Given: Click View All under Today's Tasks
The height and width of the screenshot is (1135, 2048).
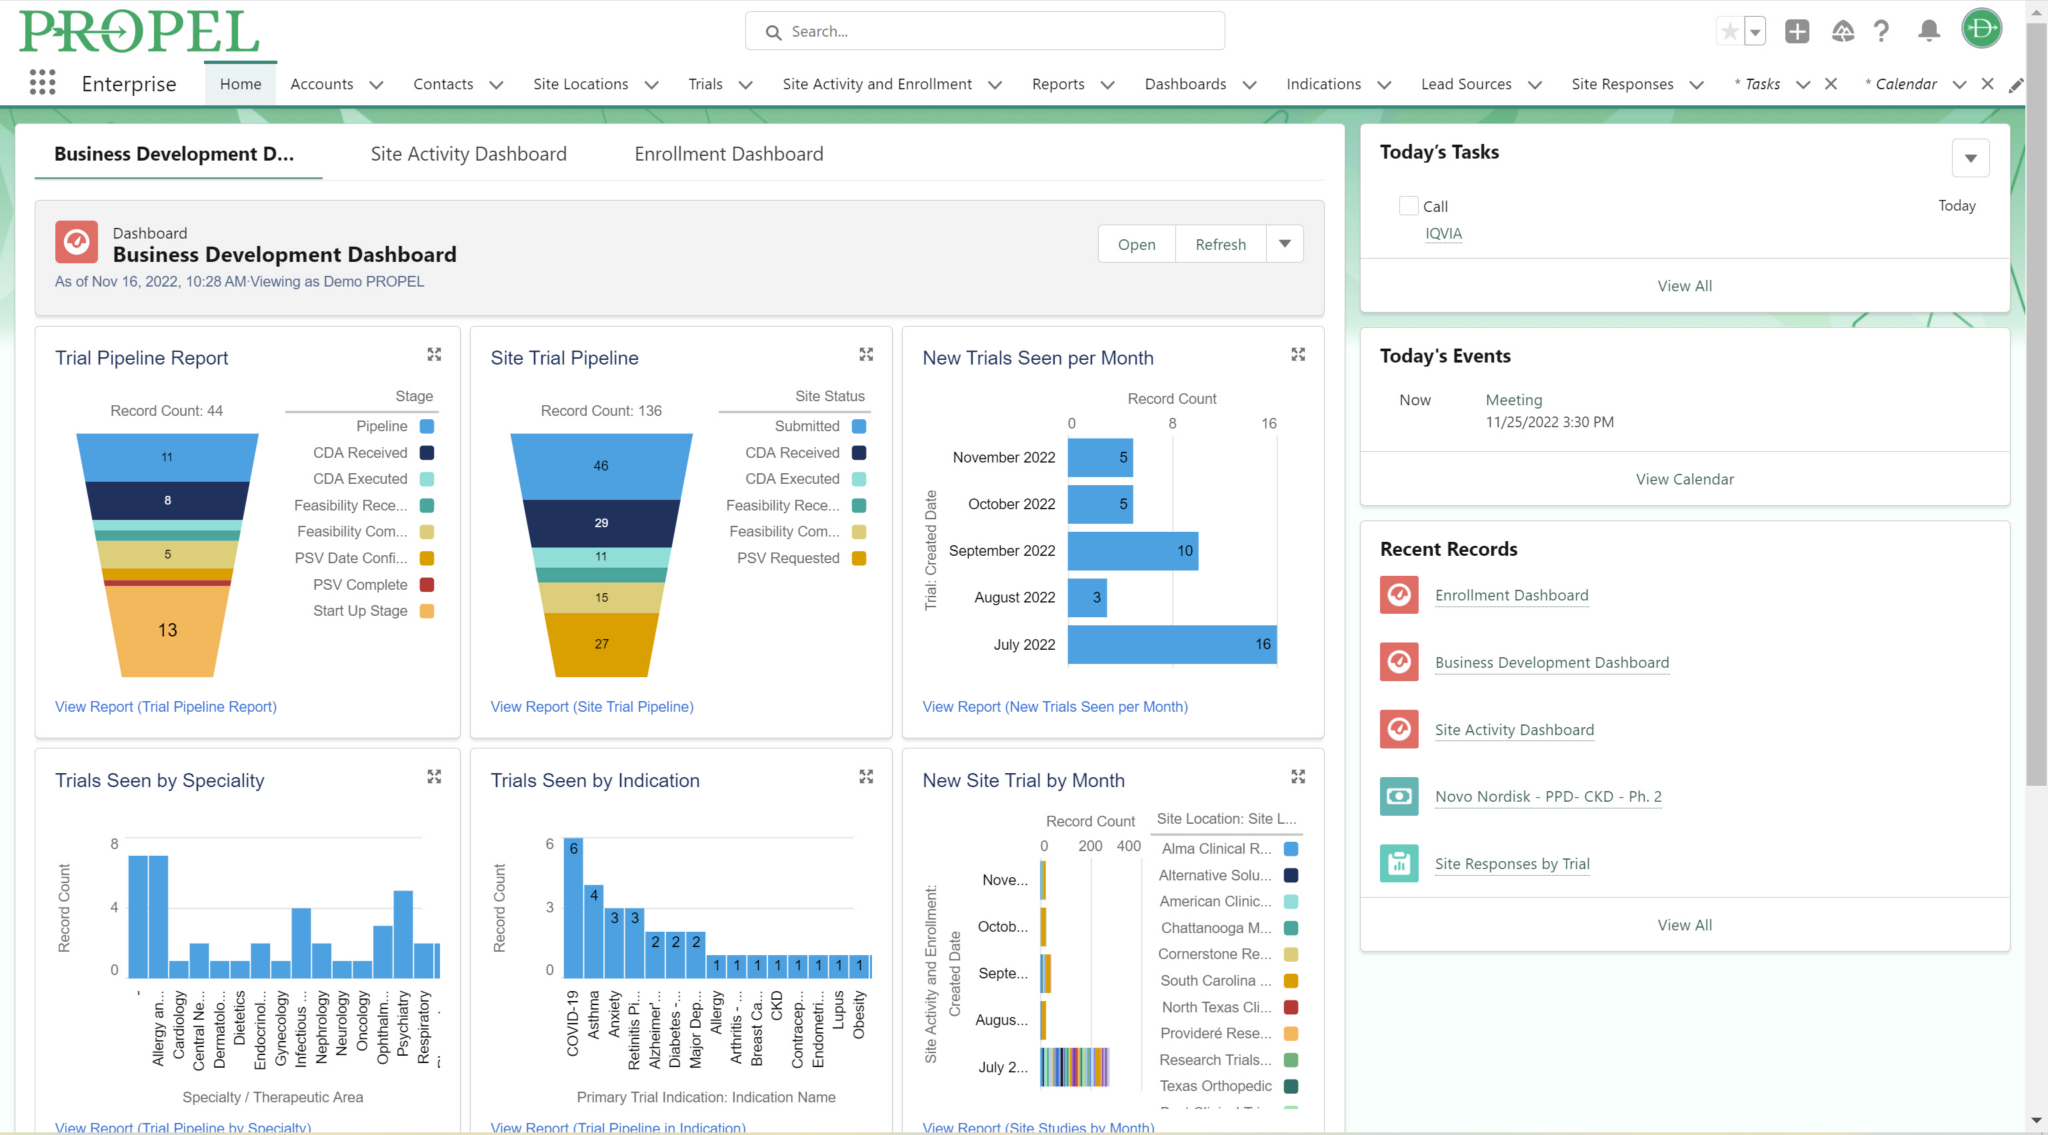Looking at the screenshot, I should pyautogui.click(x=1684, y=286).
